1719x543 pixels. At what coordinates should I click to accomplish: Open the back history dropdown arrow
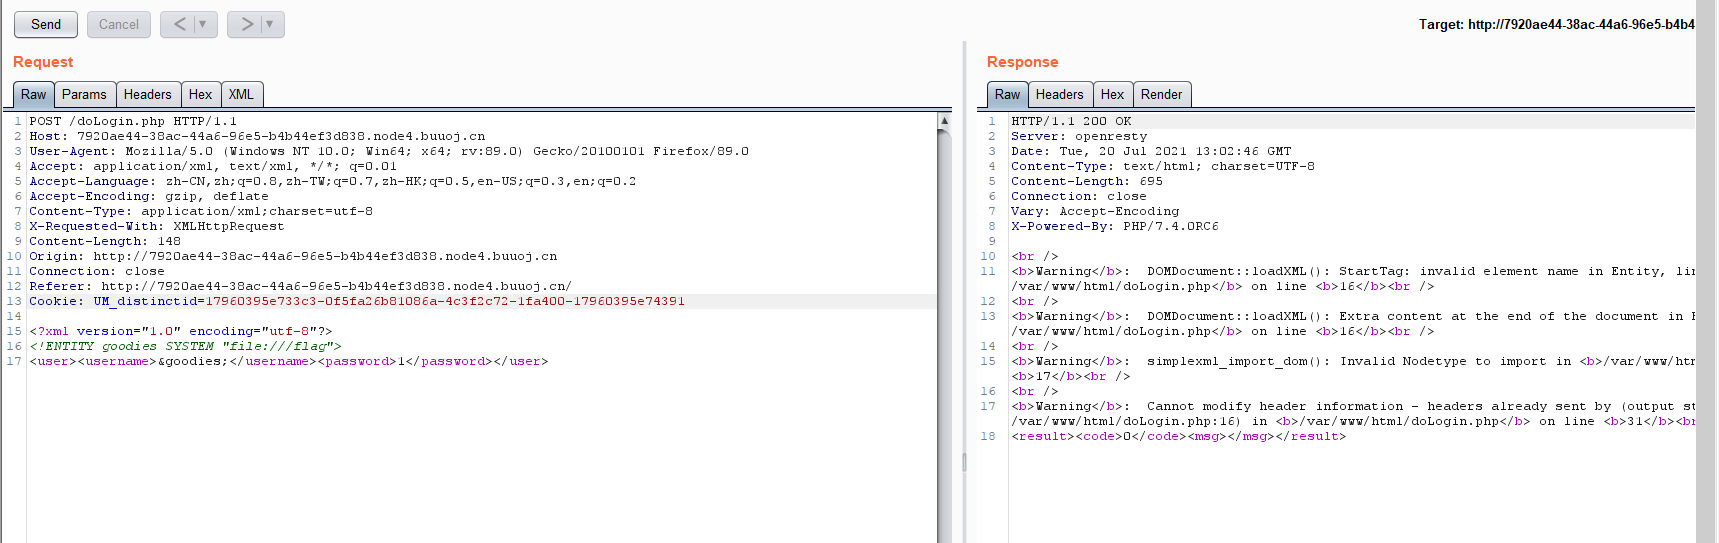coord(203,24)
